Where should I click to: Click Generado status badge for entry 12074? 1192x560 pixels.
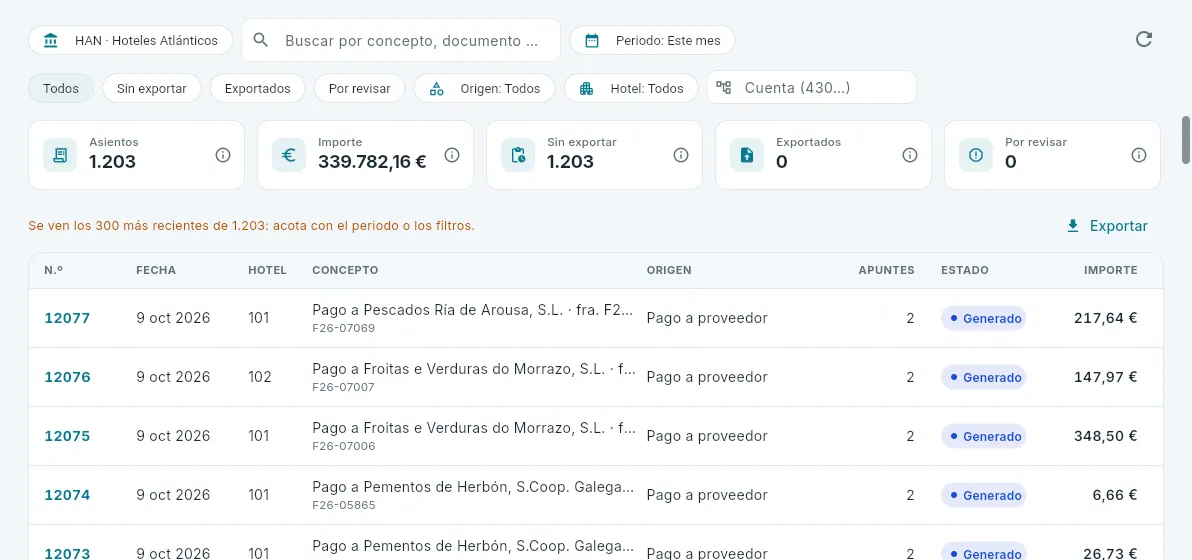(x=984, y=495)
